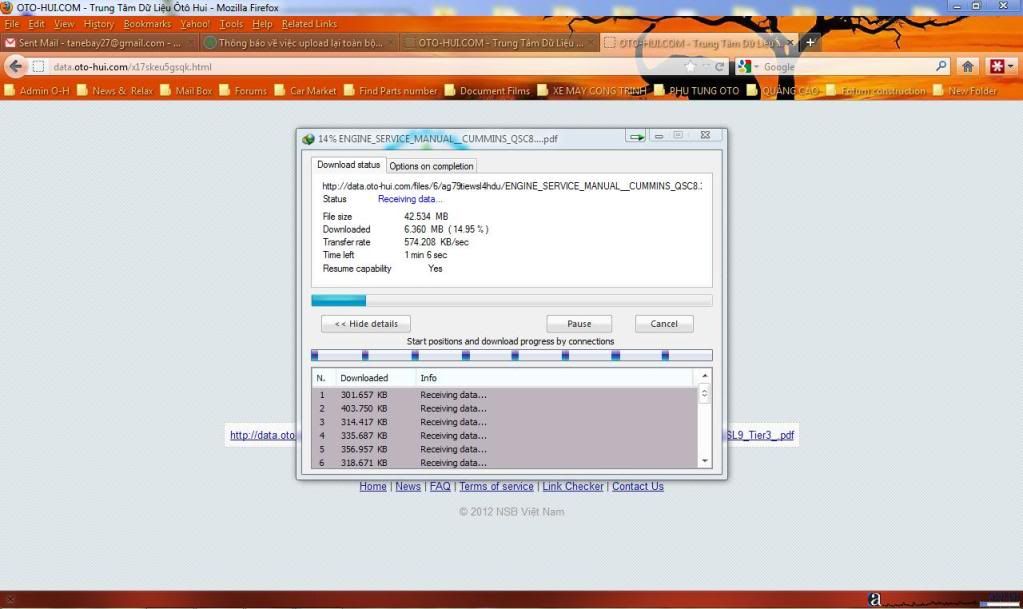Click the bookmark star in address bar
This screenshot has width=1023, height=609.
pyautogui.click(x=690, y=67)
